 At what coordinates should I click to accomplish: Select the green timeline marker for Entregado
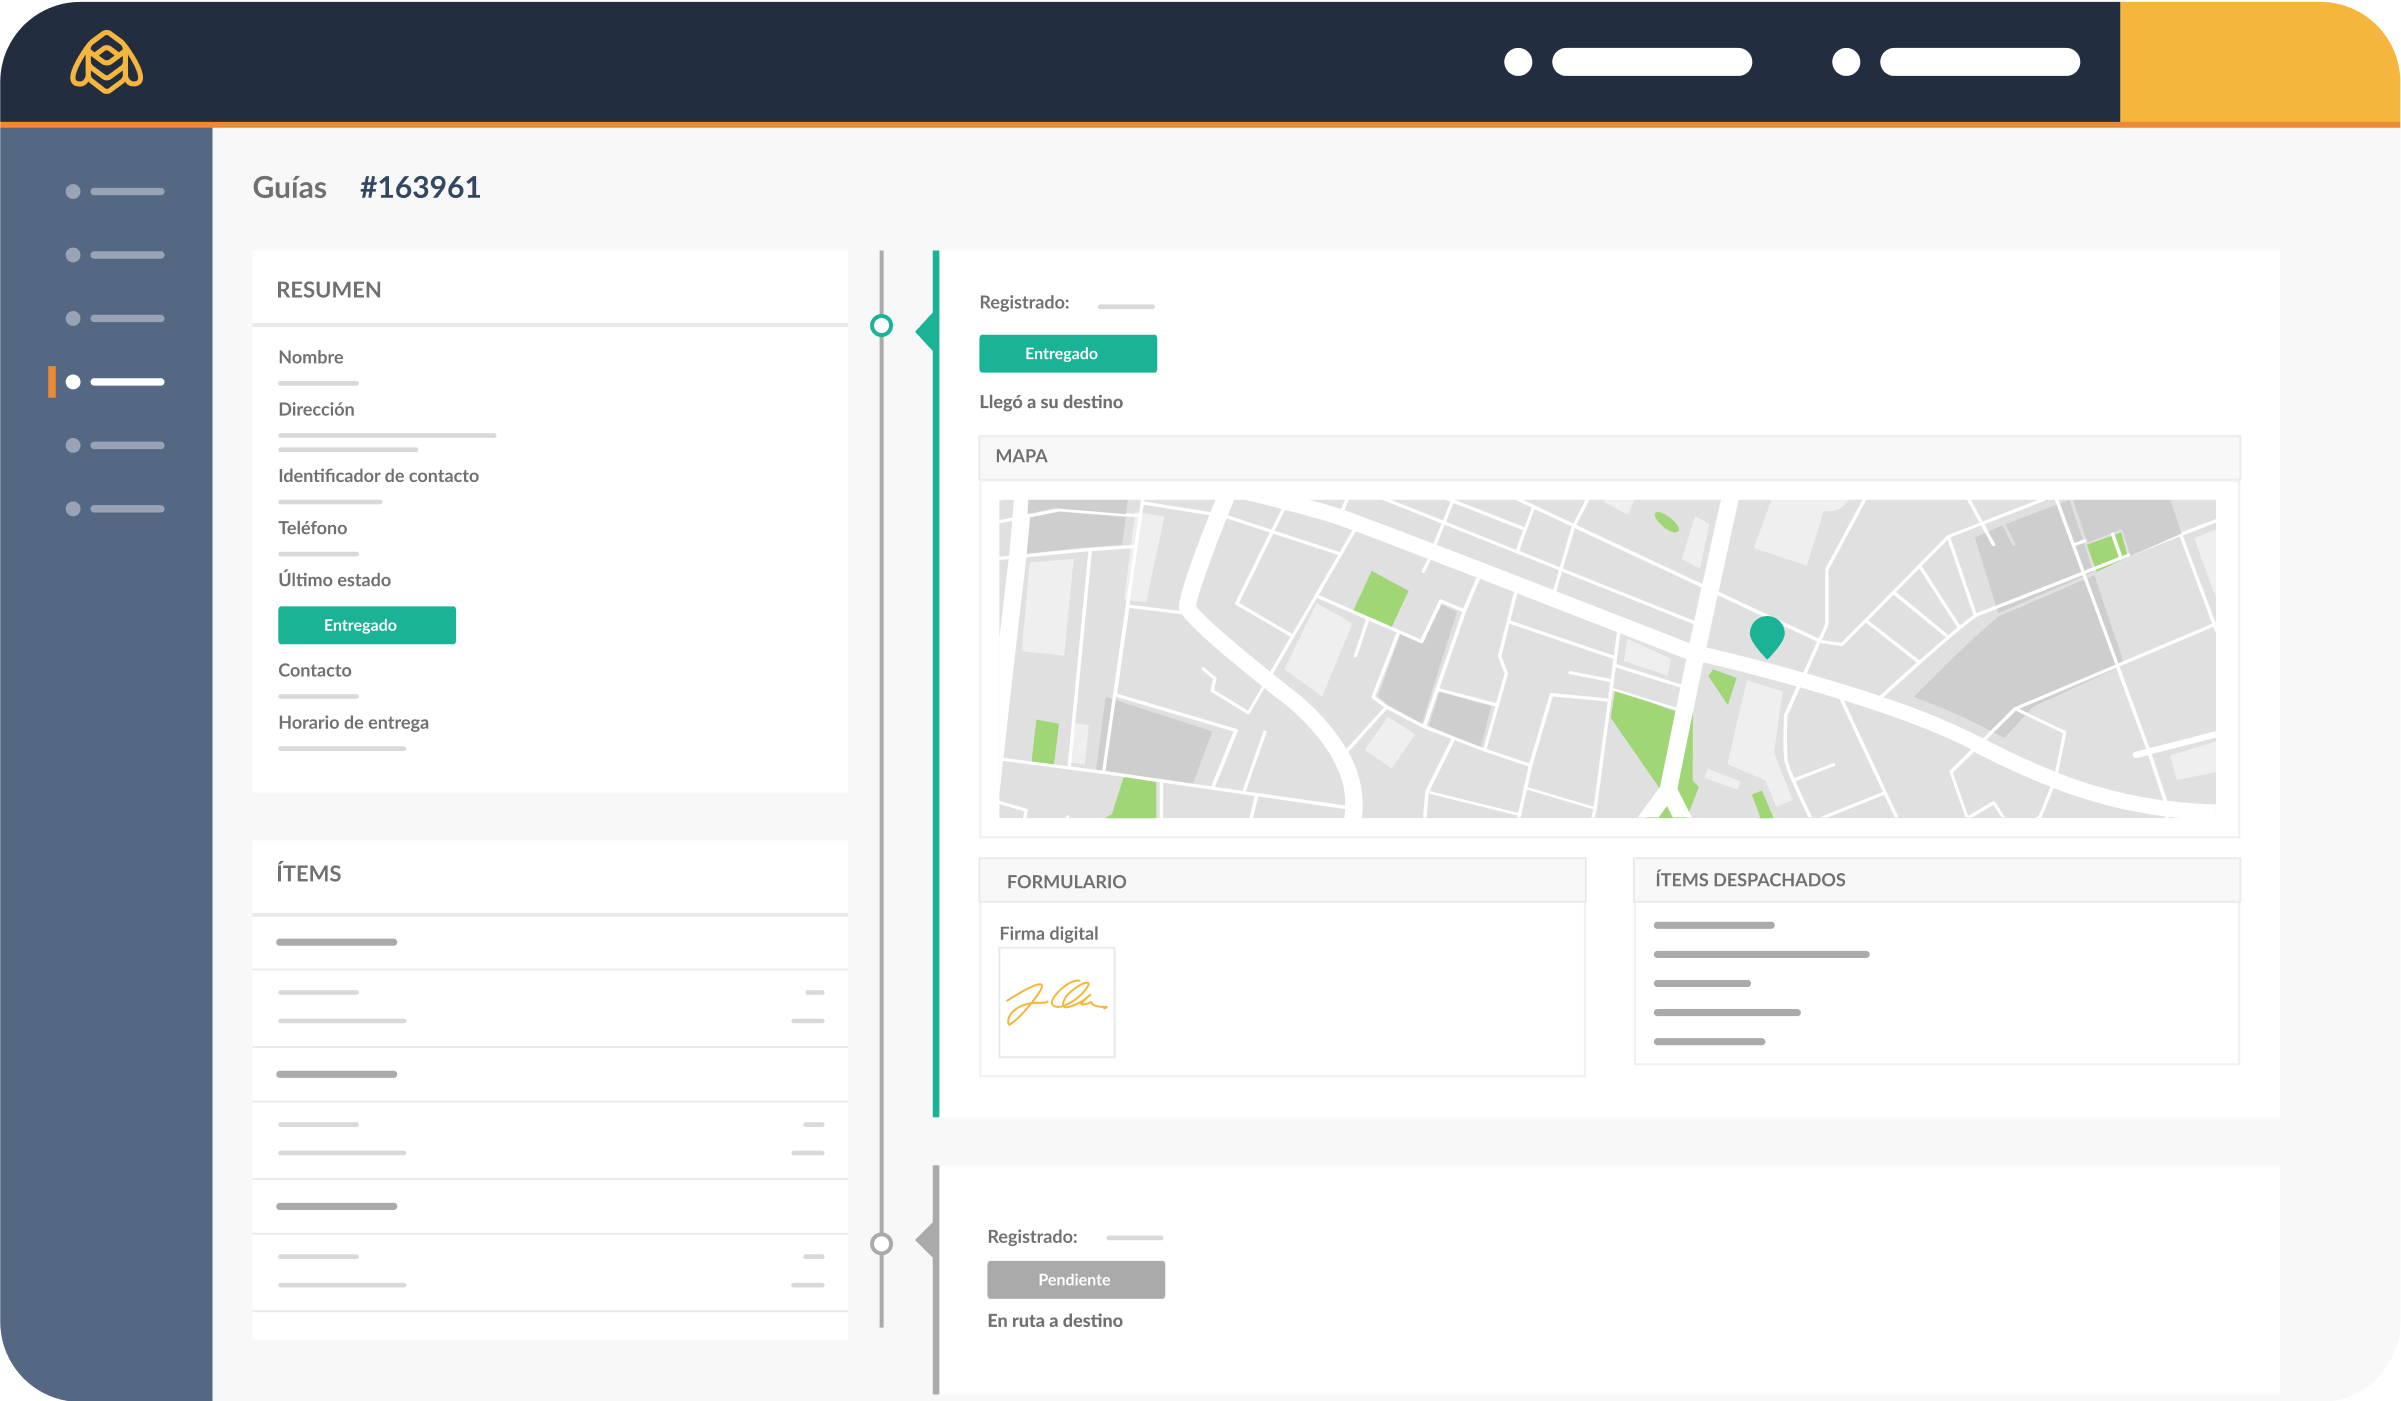[881, 325]
